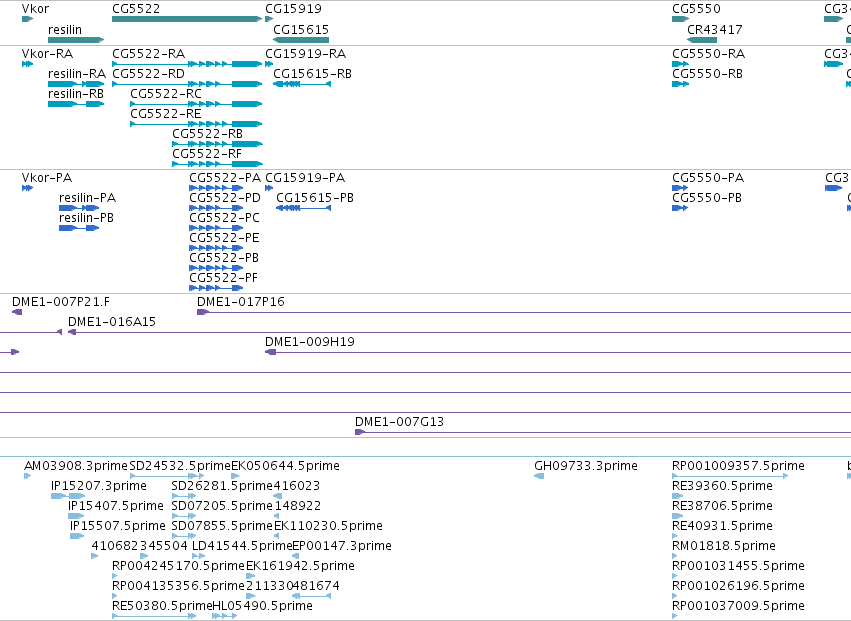Select EST HL05490.5prime label
Screen dimensions: 851x621
263,606
